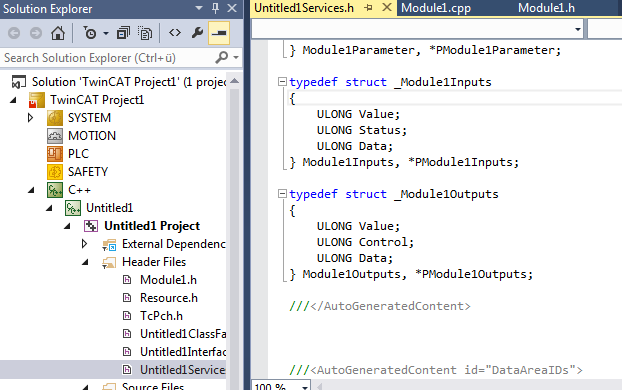Click the magnifier search icon
Screen dimensions: 622x390
[221, 58]
